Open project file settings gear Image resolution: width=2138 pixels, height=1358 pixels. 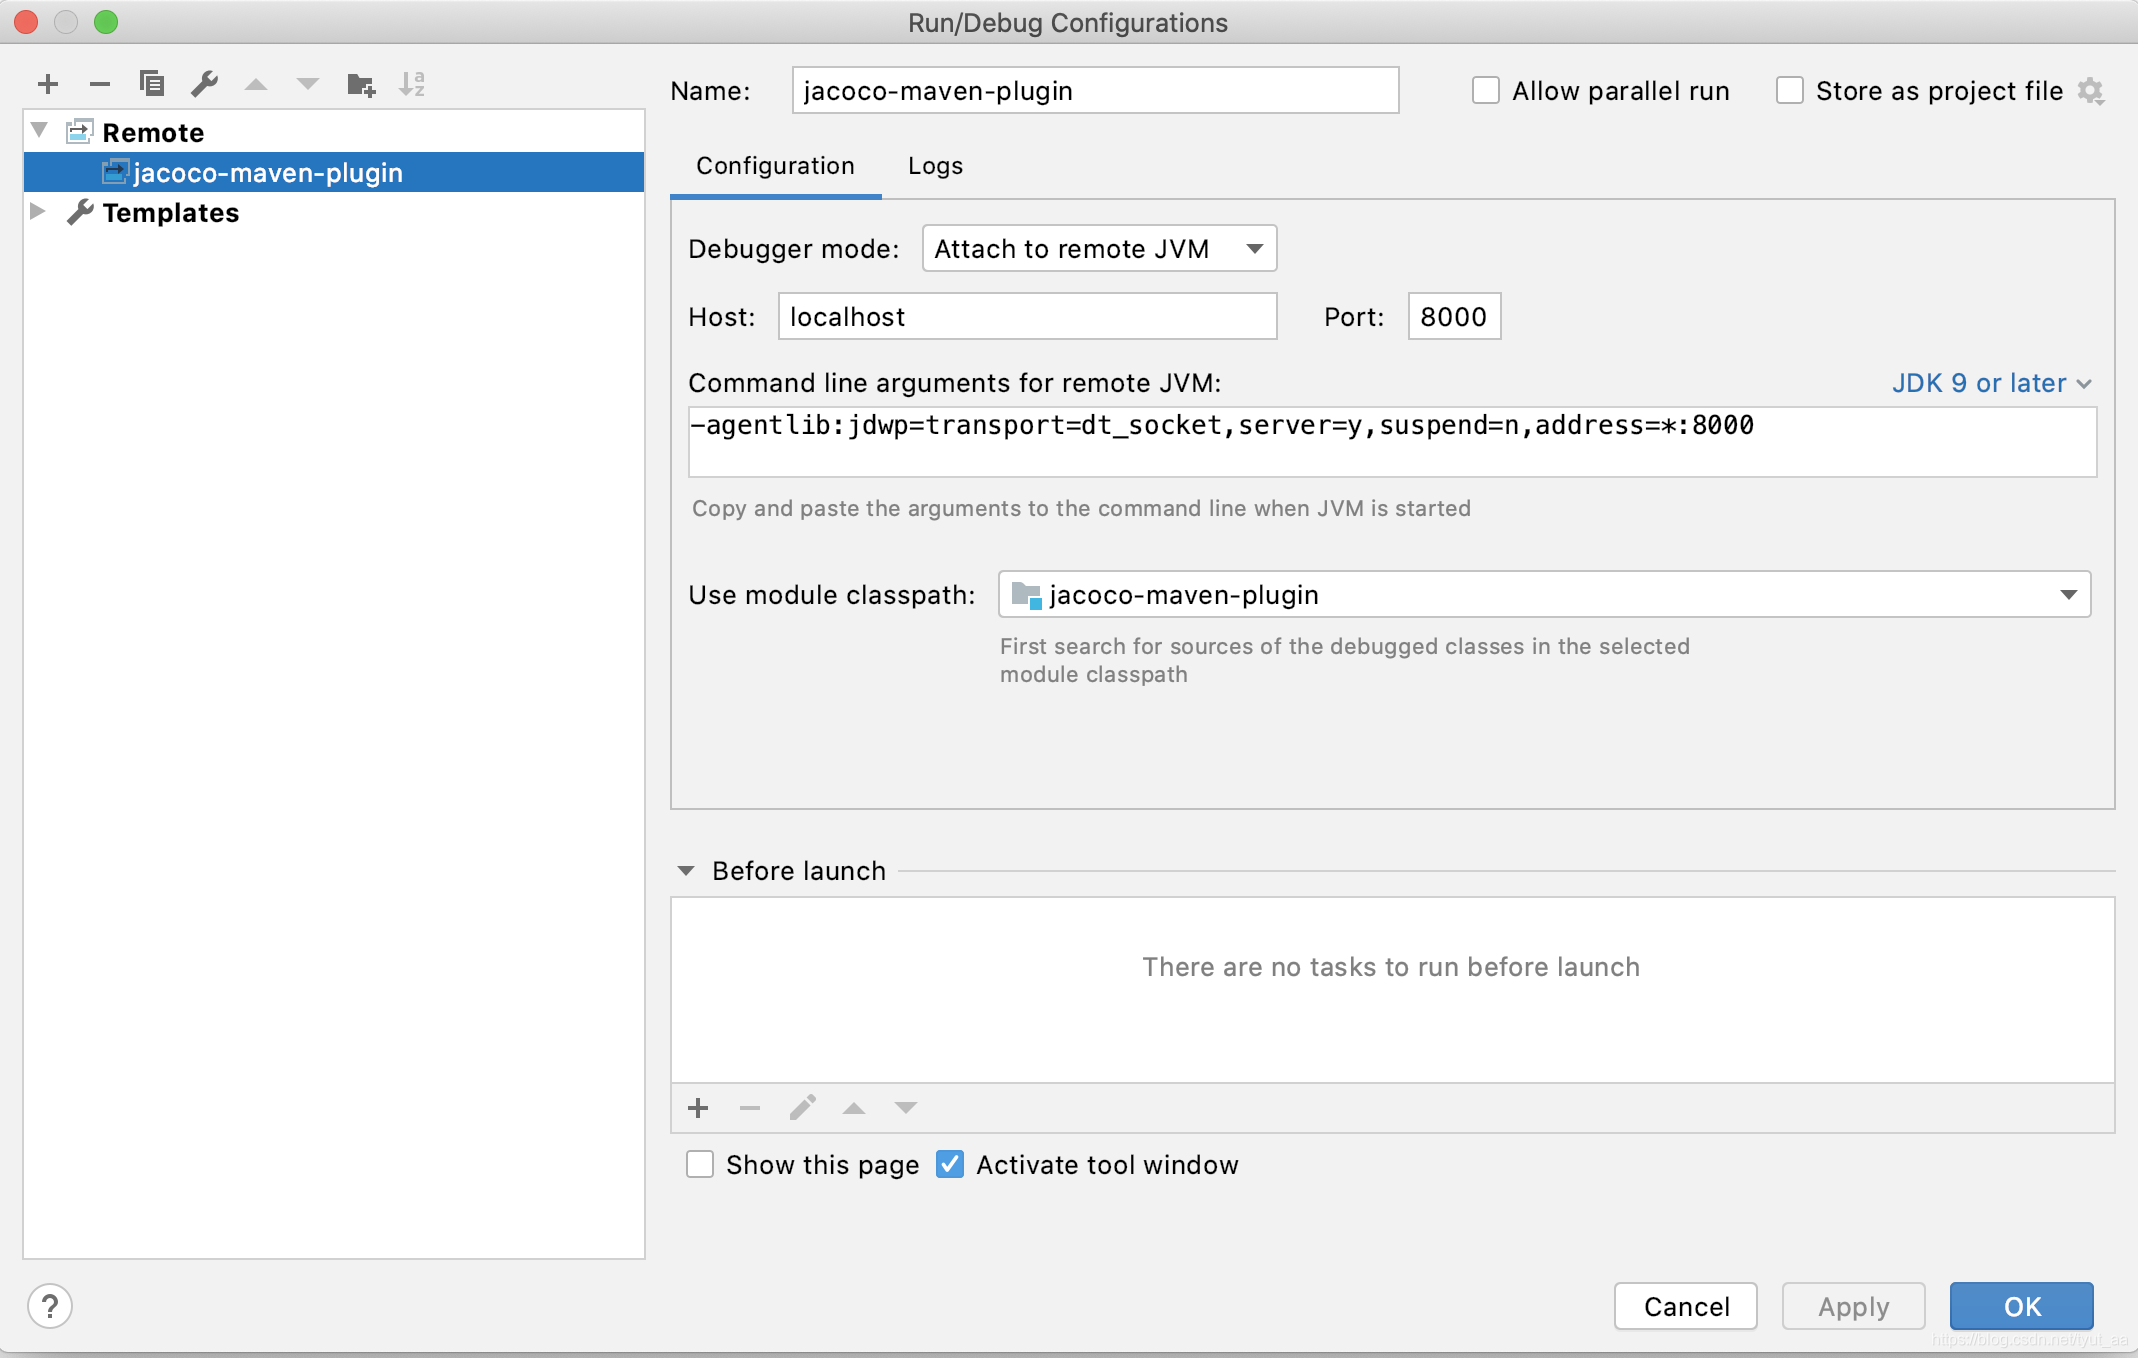pyautogui.click(x=2090, y=91)
